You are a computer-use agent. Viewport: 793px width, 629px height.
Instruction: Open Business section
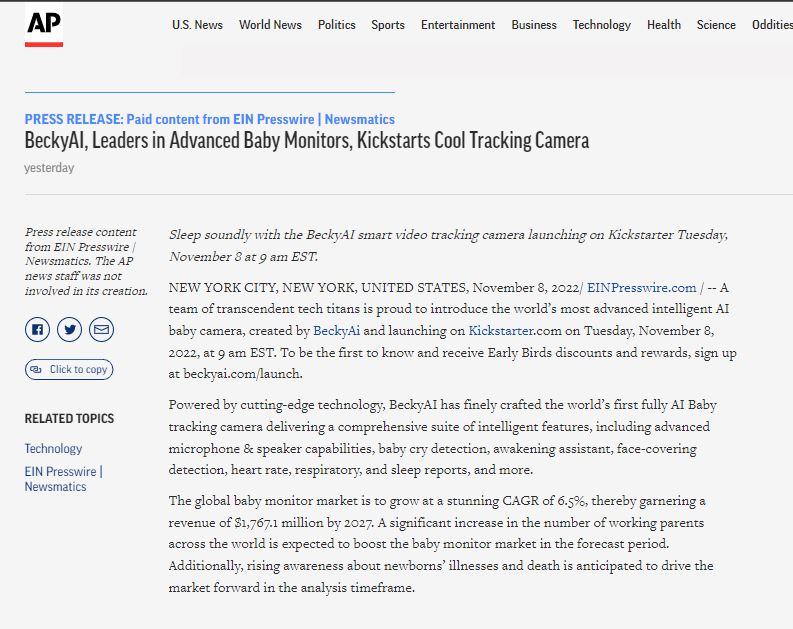point(534,25)
